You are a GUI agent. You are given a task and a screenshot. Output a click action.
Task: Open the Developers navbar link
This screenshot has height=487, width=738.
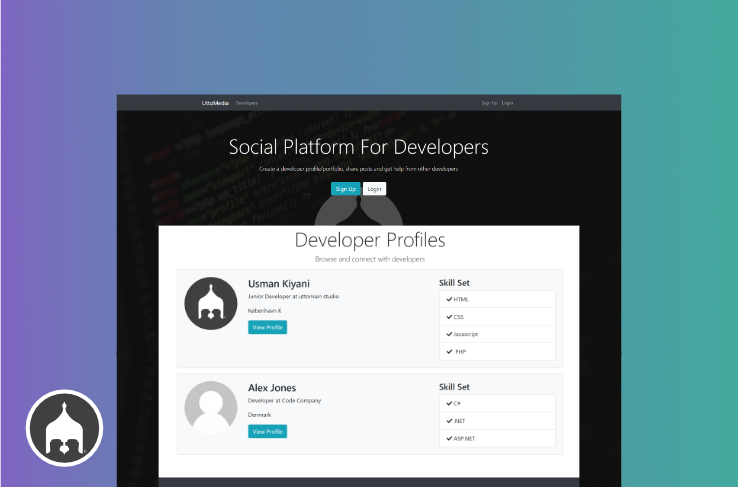pos(247,103)
